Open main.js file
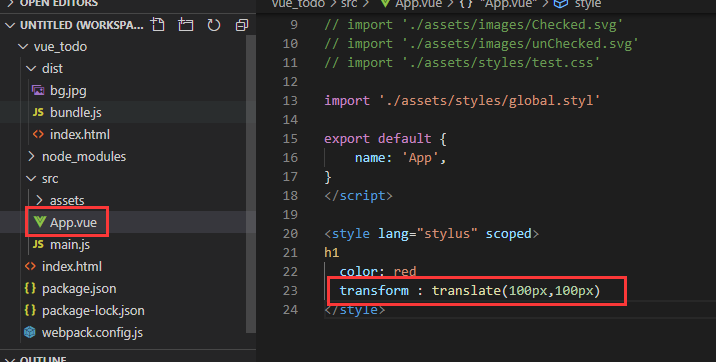Screen dimensions: 716x362 [x=70, y=244]
